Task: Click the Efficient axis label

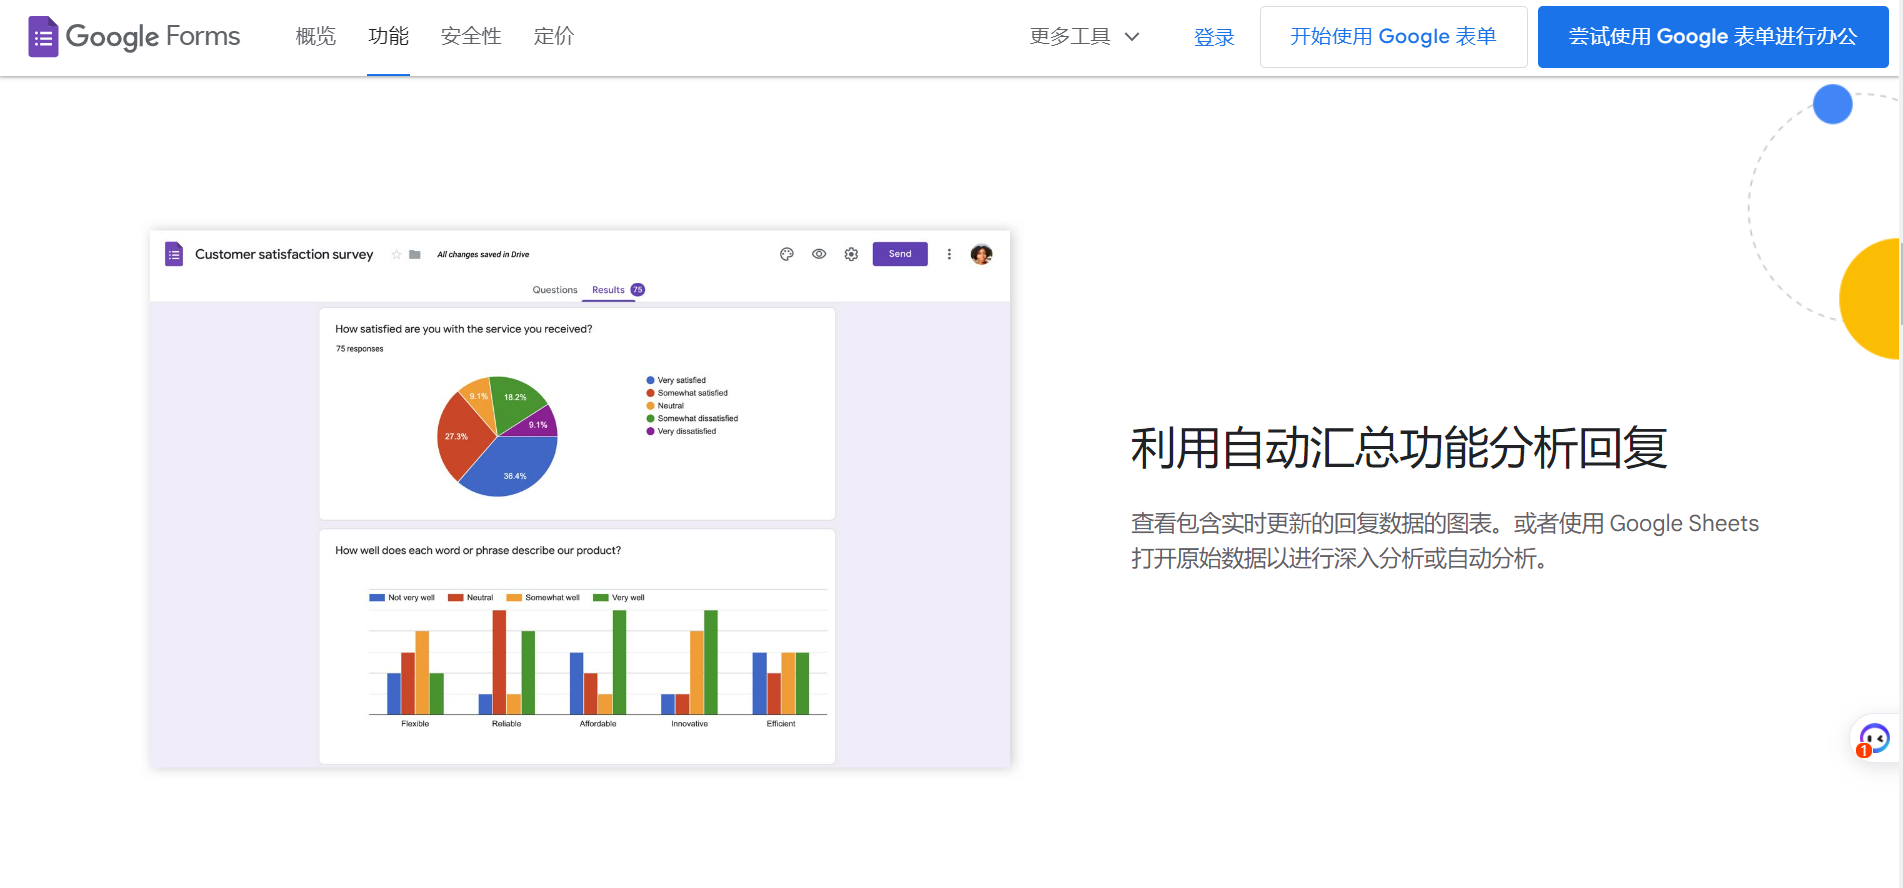Action: pos(781,724)
